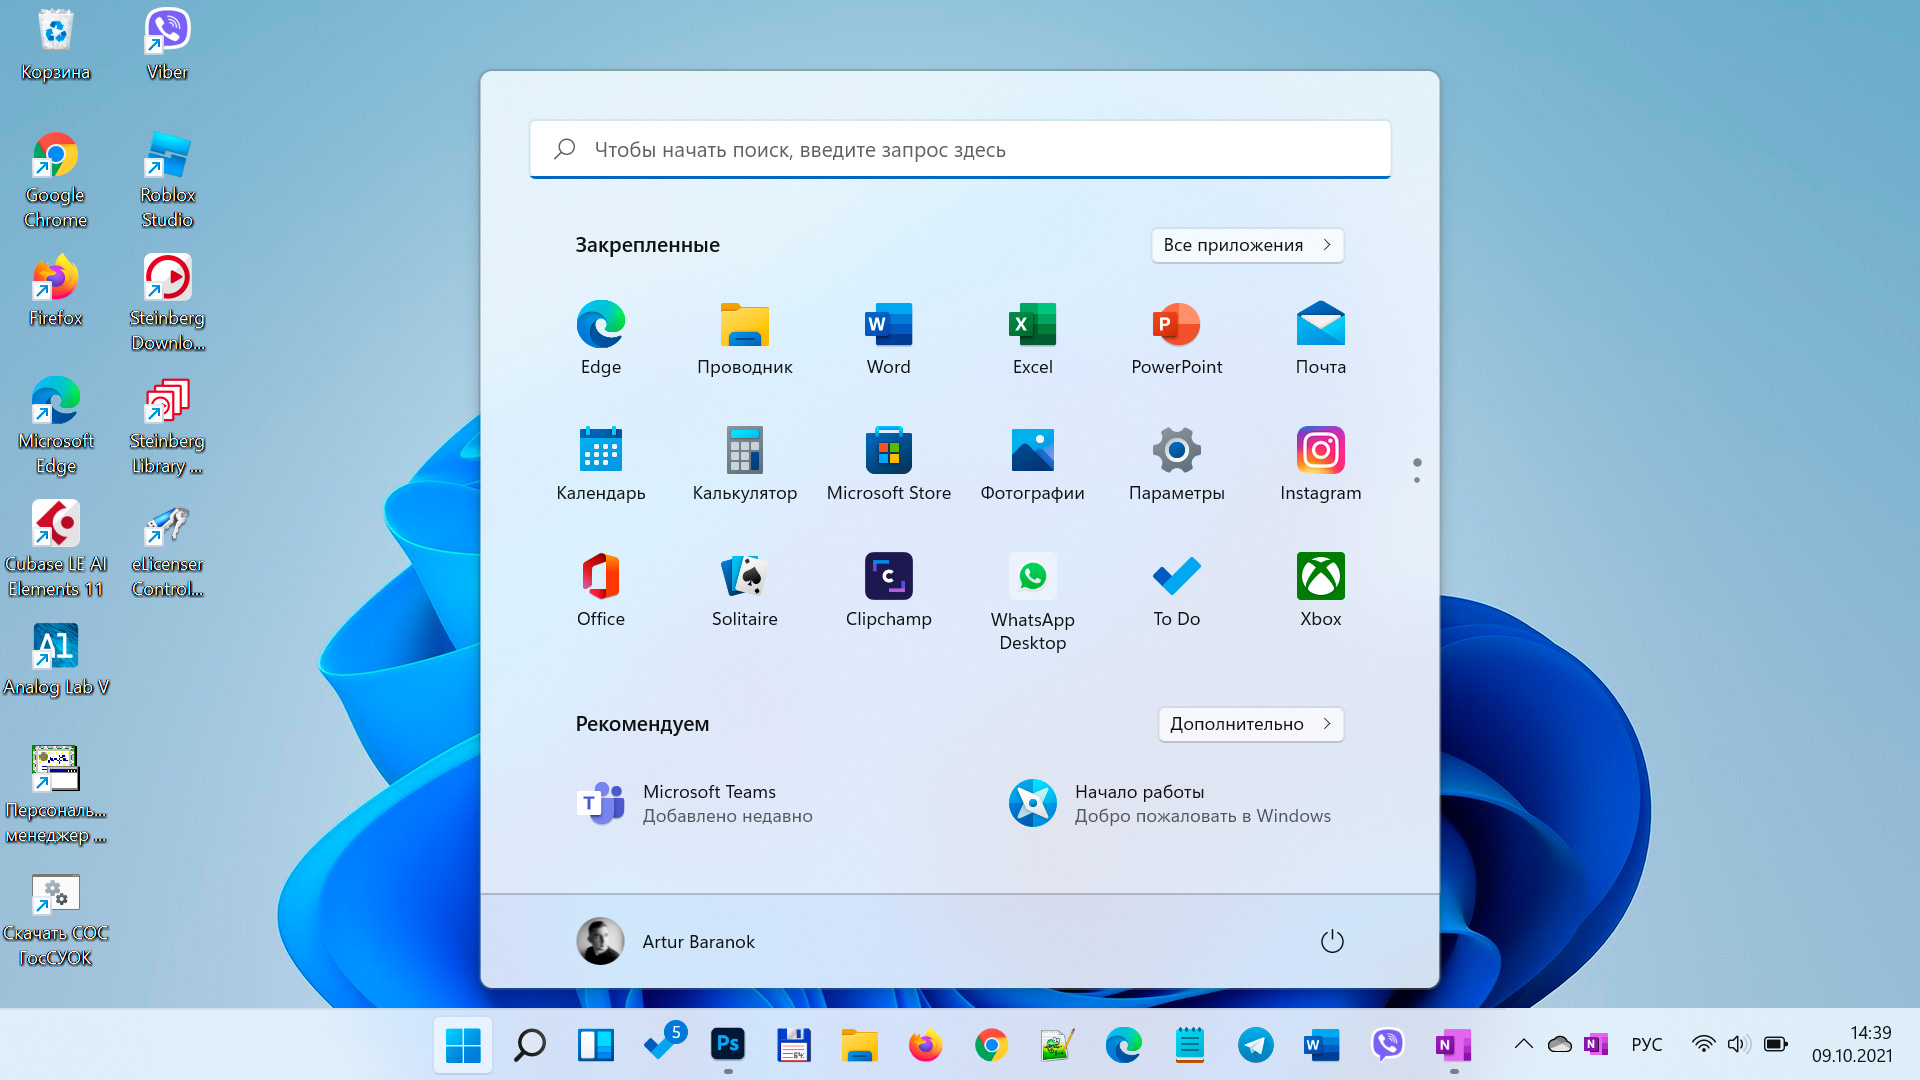Image resolution: width=1920 pixels, height=1080 pixels.
Task: Select Cubase LE AI Elements 11 shortcut
Action: tap(56, 550)
